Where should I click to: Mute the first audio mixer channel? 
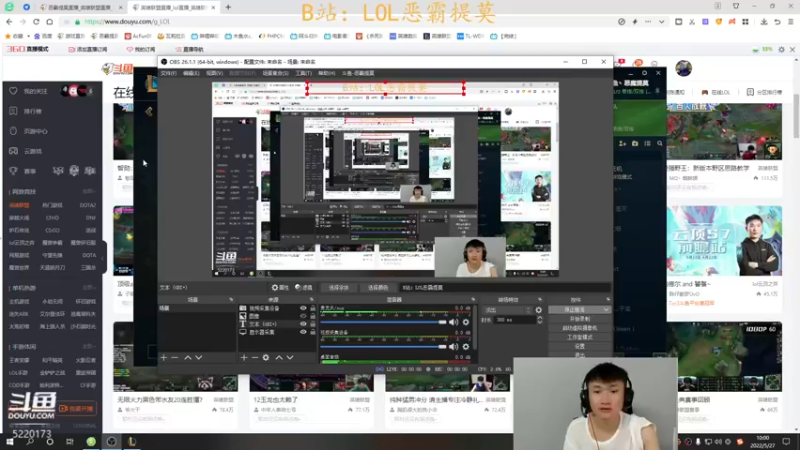454,322
